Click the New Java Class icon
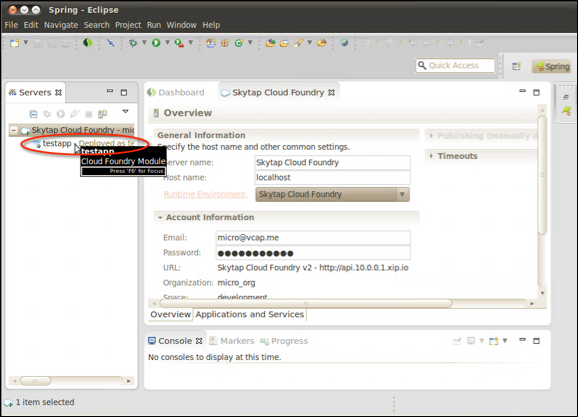The width and height of the screenshot is (578, 417). click(239, 43)
